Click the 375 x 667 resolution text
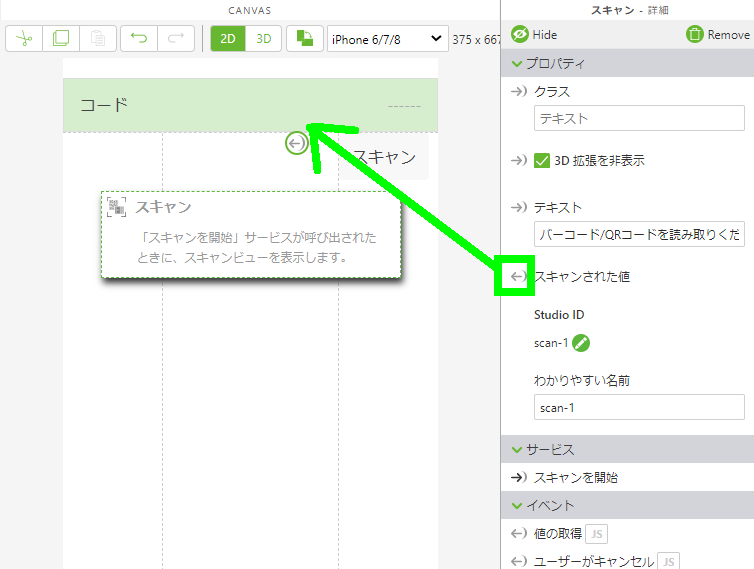Image resolution: width=754 pixels, height=569 pixels. 476,39
